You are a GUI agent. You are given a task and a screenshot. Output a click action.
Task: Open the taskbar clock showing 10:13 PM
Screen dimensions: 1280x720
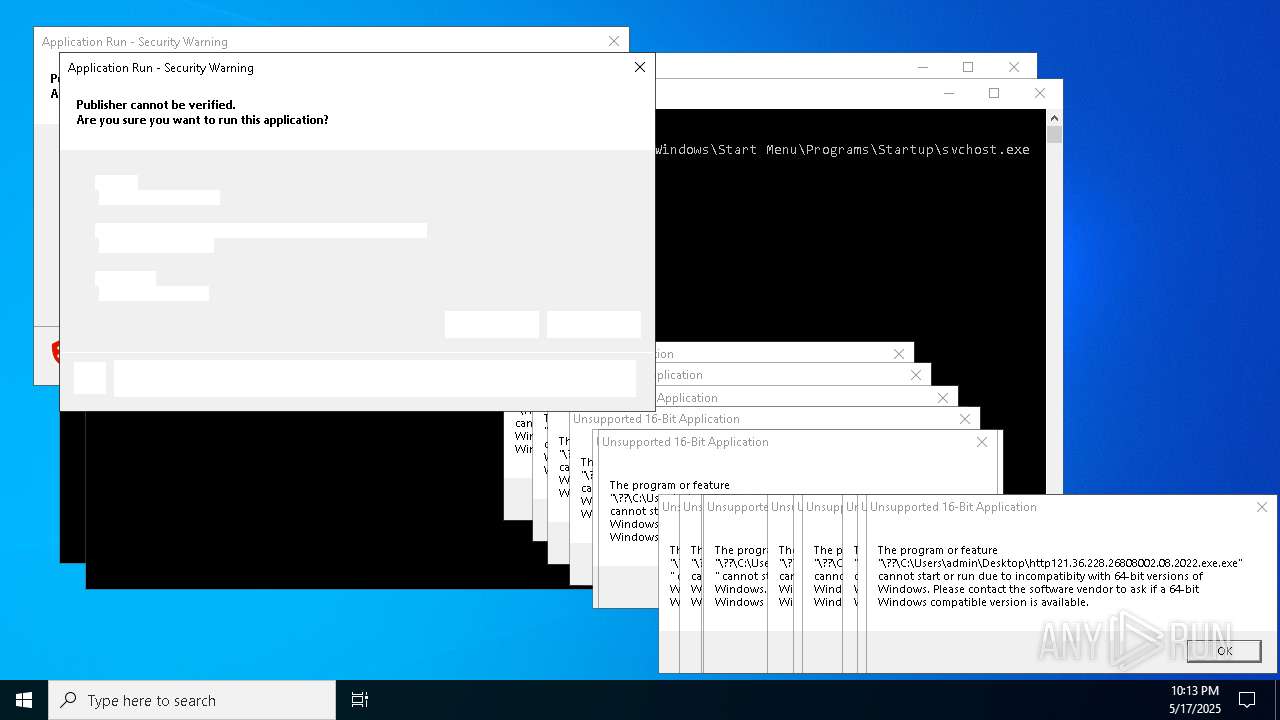pos(1195,700)
